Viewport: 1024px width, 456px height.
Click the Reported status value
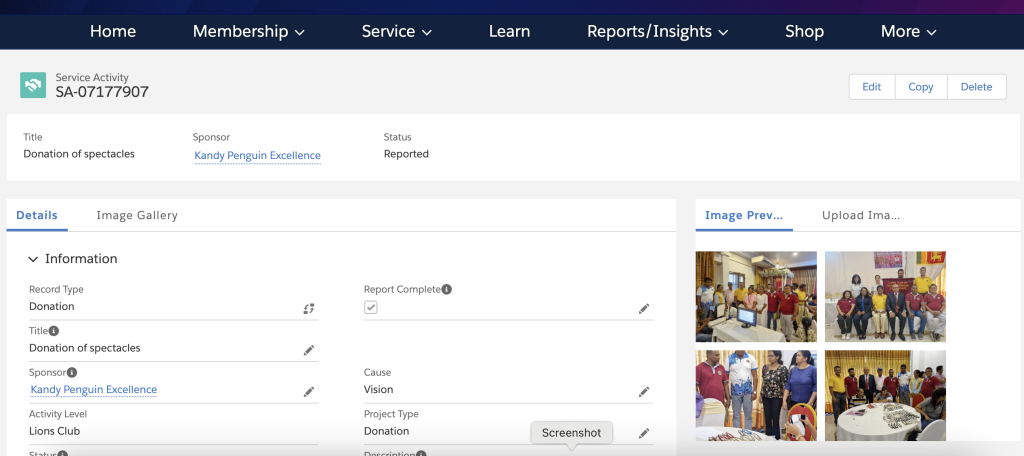pyautogui.click(x=406, y=154)
